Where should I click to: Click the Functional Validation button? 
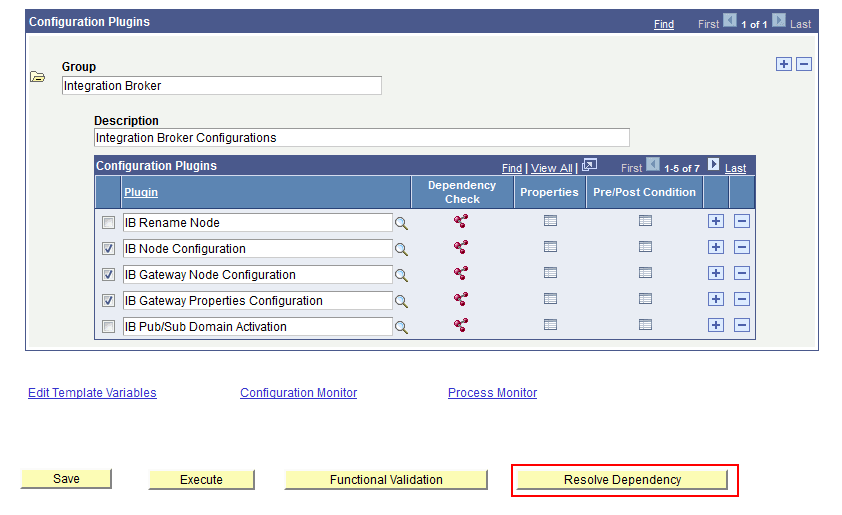(386, 480)
